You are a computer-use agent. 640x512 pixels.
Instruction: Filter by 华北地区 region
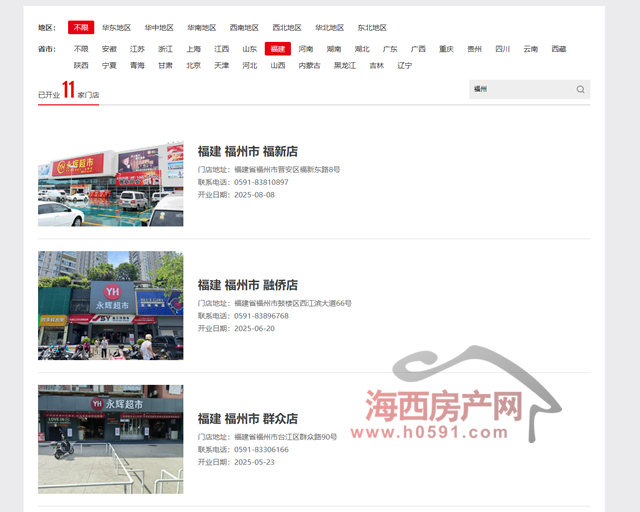[329, 27]
